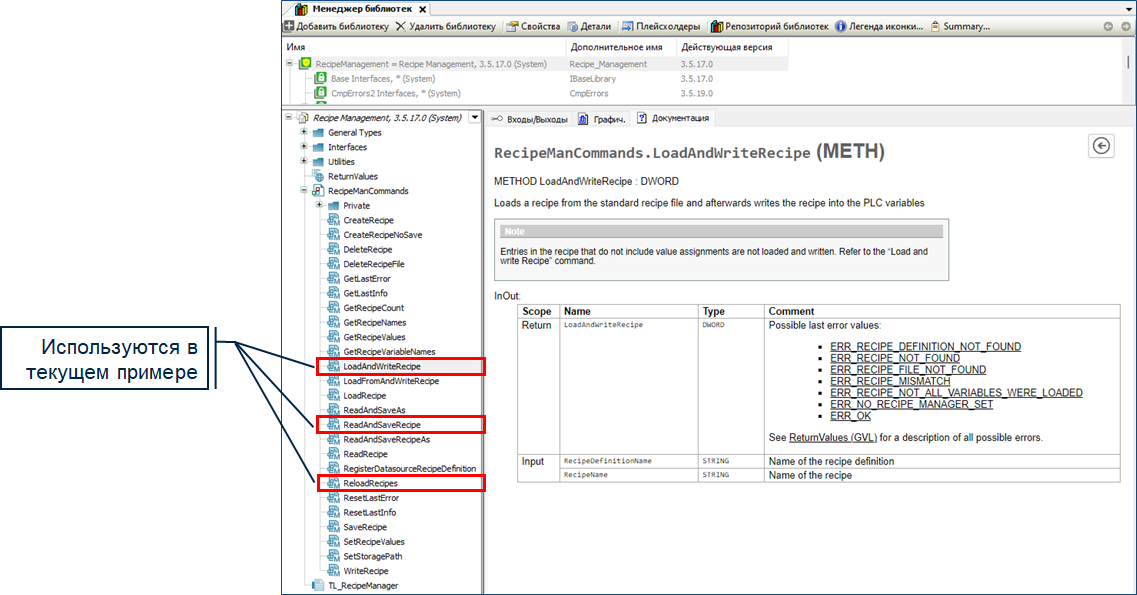Select the ReloadRecipes method in tree
Viewport: 1137px width, 595px height.
(370, 483)
